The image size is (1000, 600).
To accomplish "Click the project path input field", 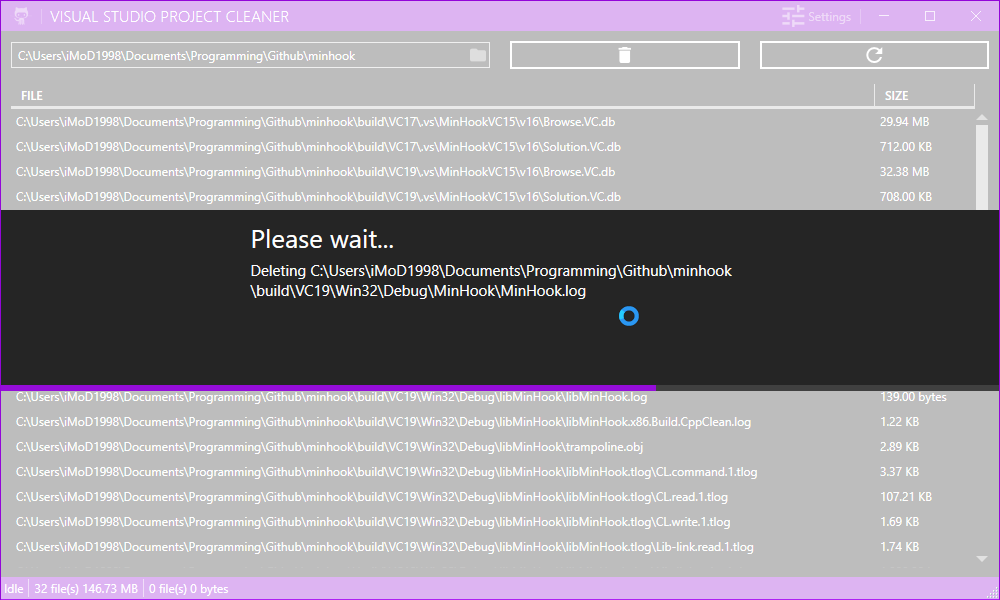I will 250,55.
